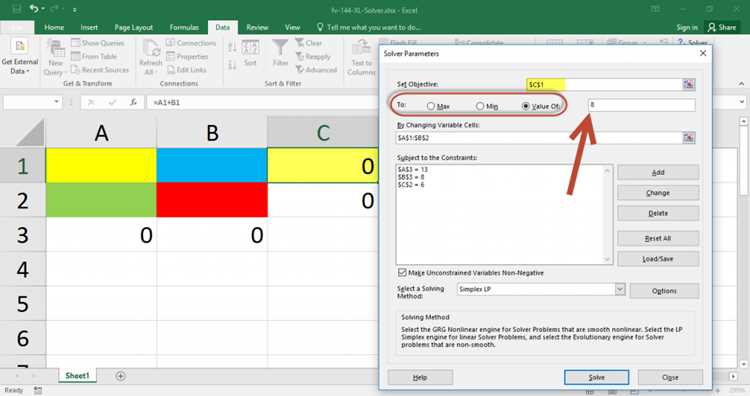Click the Change constraint button
The height and width of the screenshot is (396, 750).
(x=658, y=193)
